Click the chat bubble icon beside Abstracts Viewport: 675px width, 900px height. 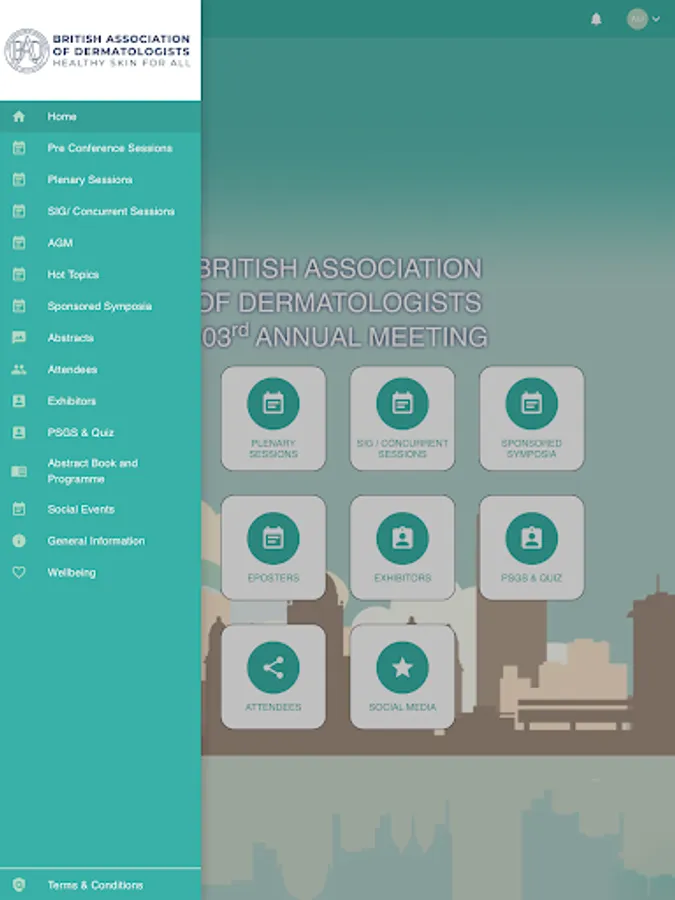tap(19, 338)
